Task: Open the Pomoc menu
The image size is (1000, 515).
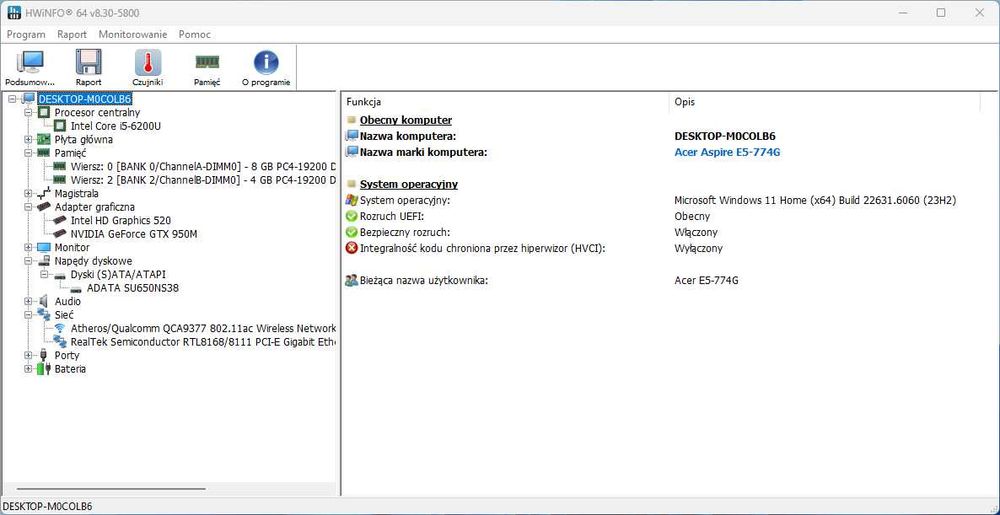Action: [x=195, y=34]
